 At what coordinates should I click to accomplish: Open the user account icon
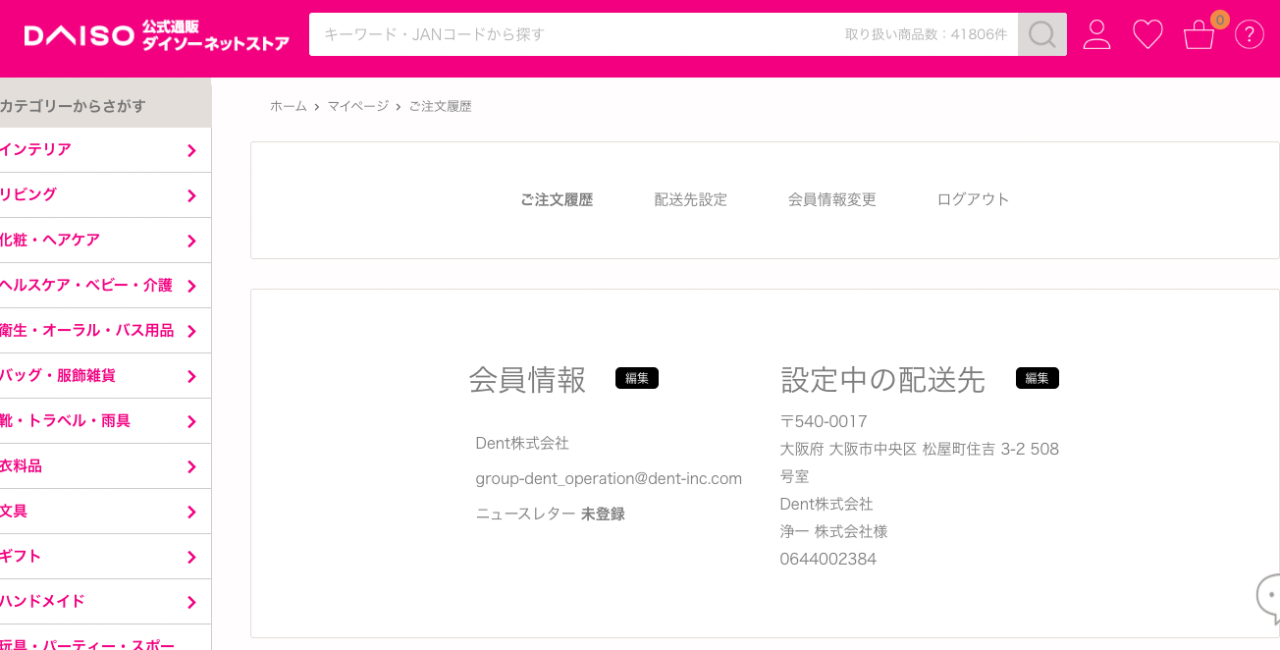tap(1097, 35)
